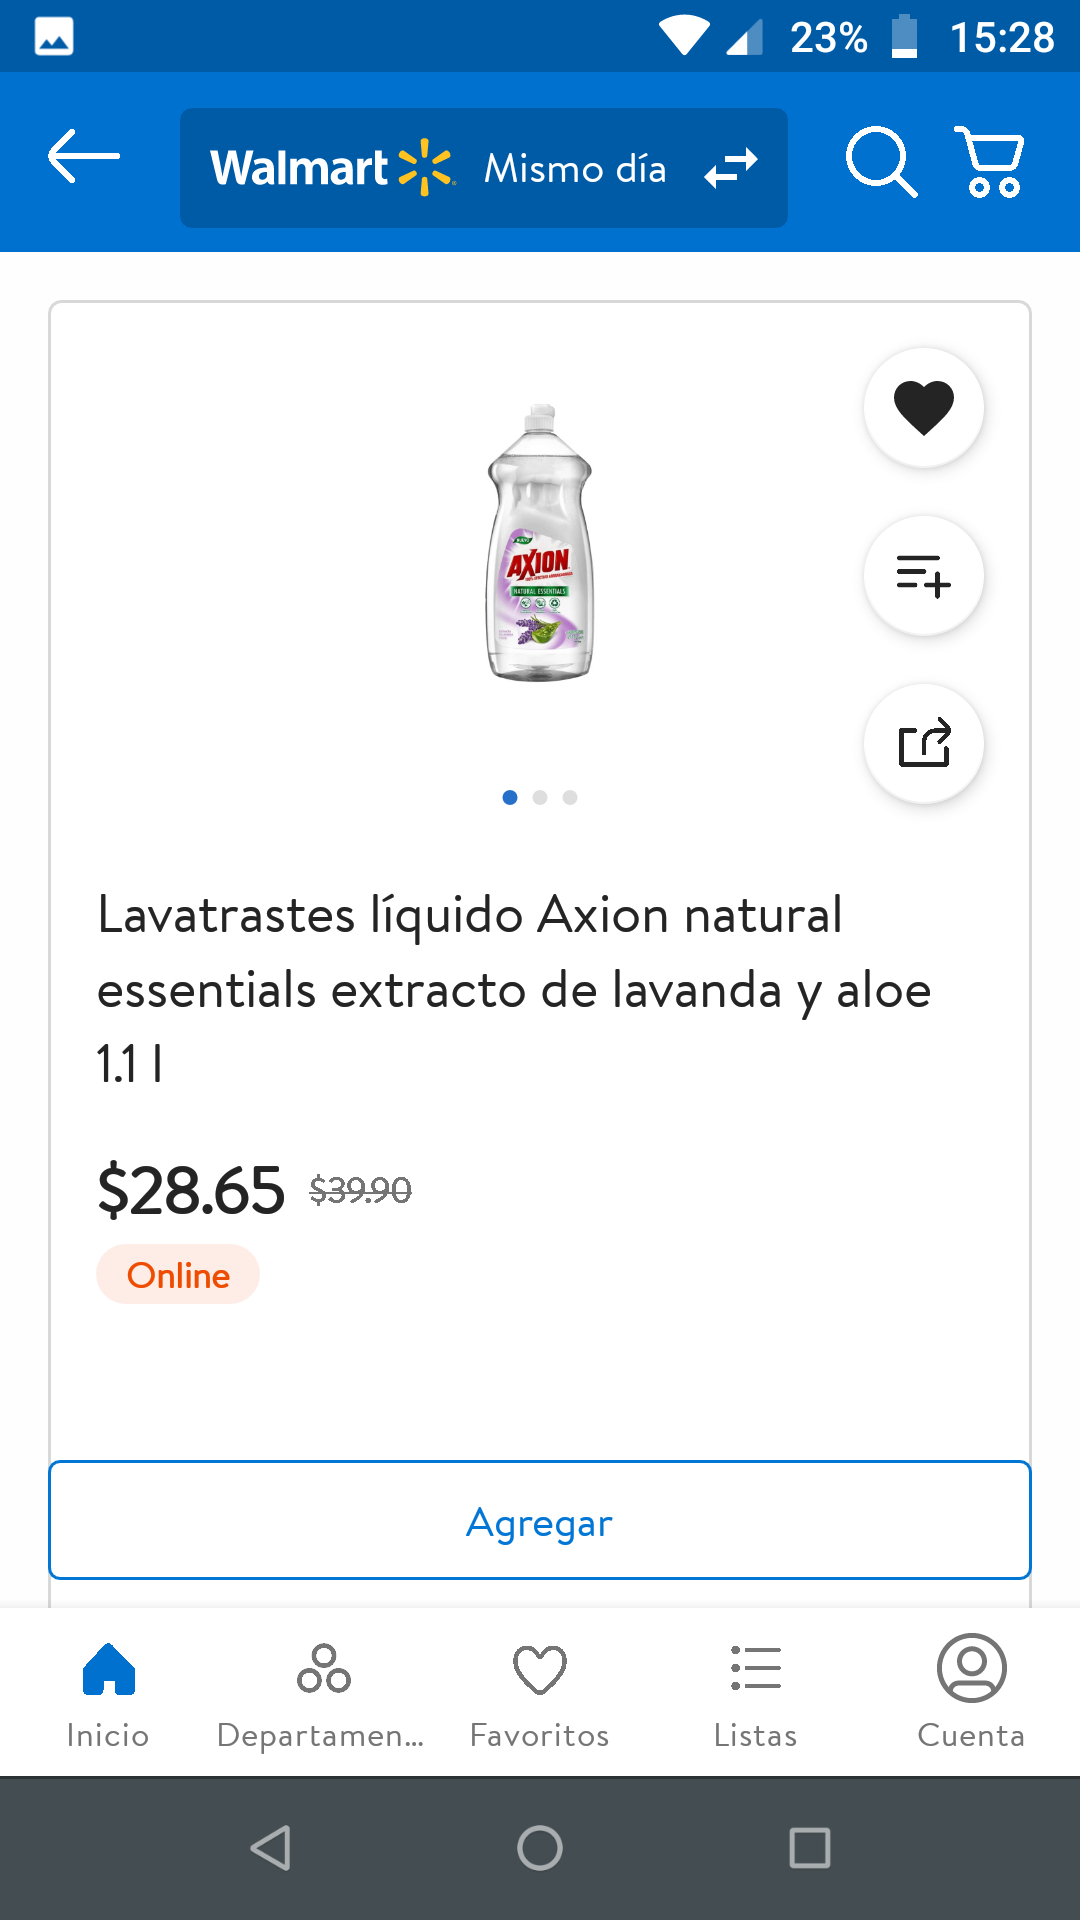
Task: Tap the Online availability badge
Action: point(178,1275)
